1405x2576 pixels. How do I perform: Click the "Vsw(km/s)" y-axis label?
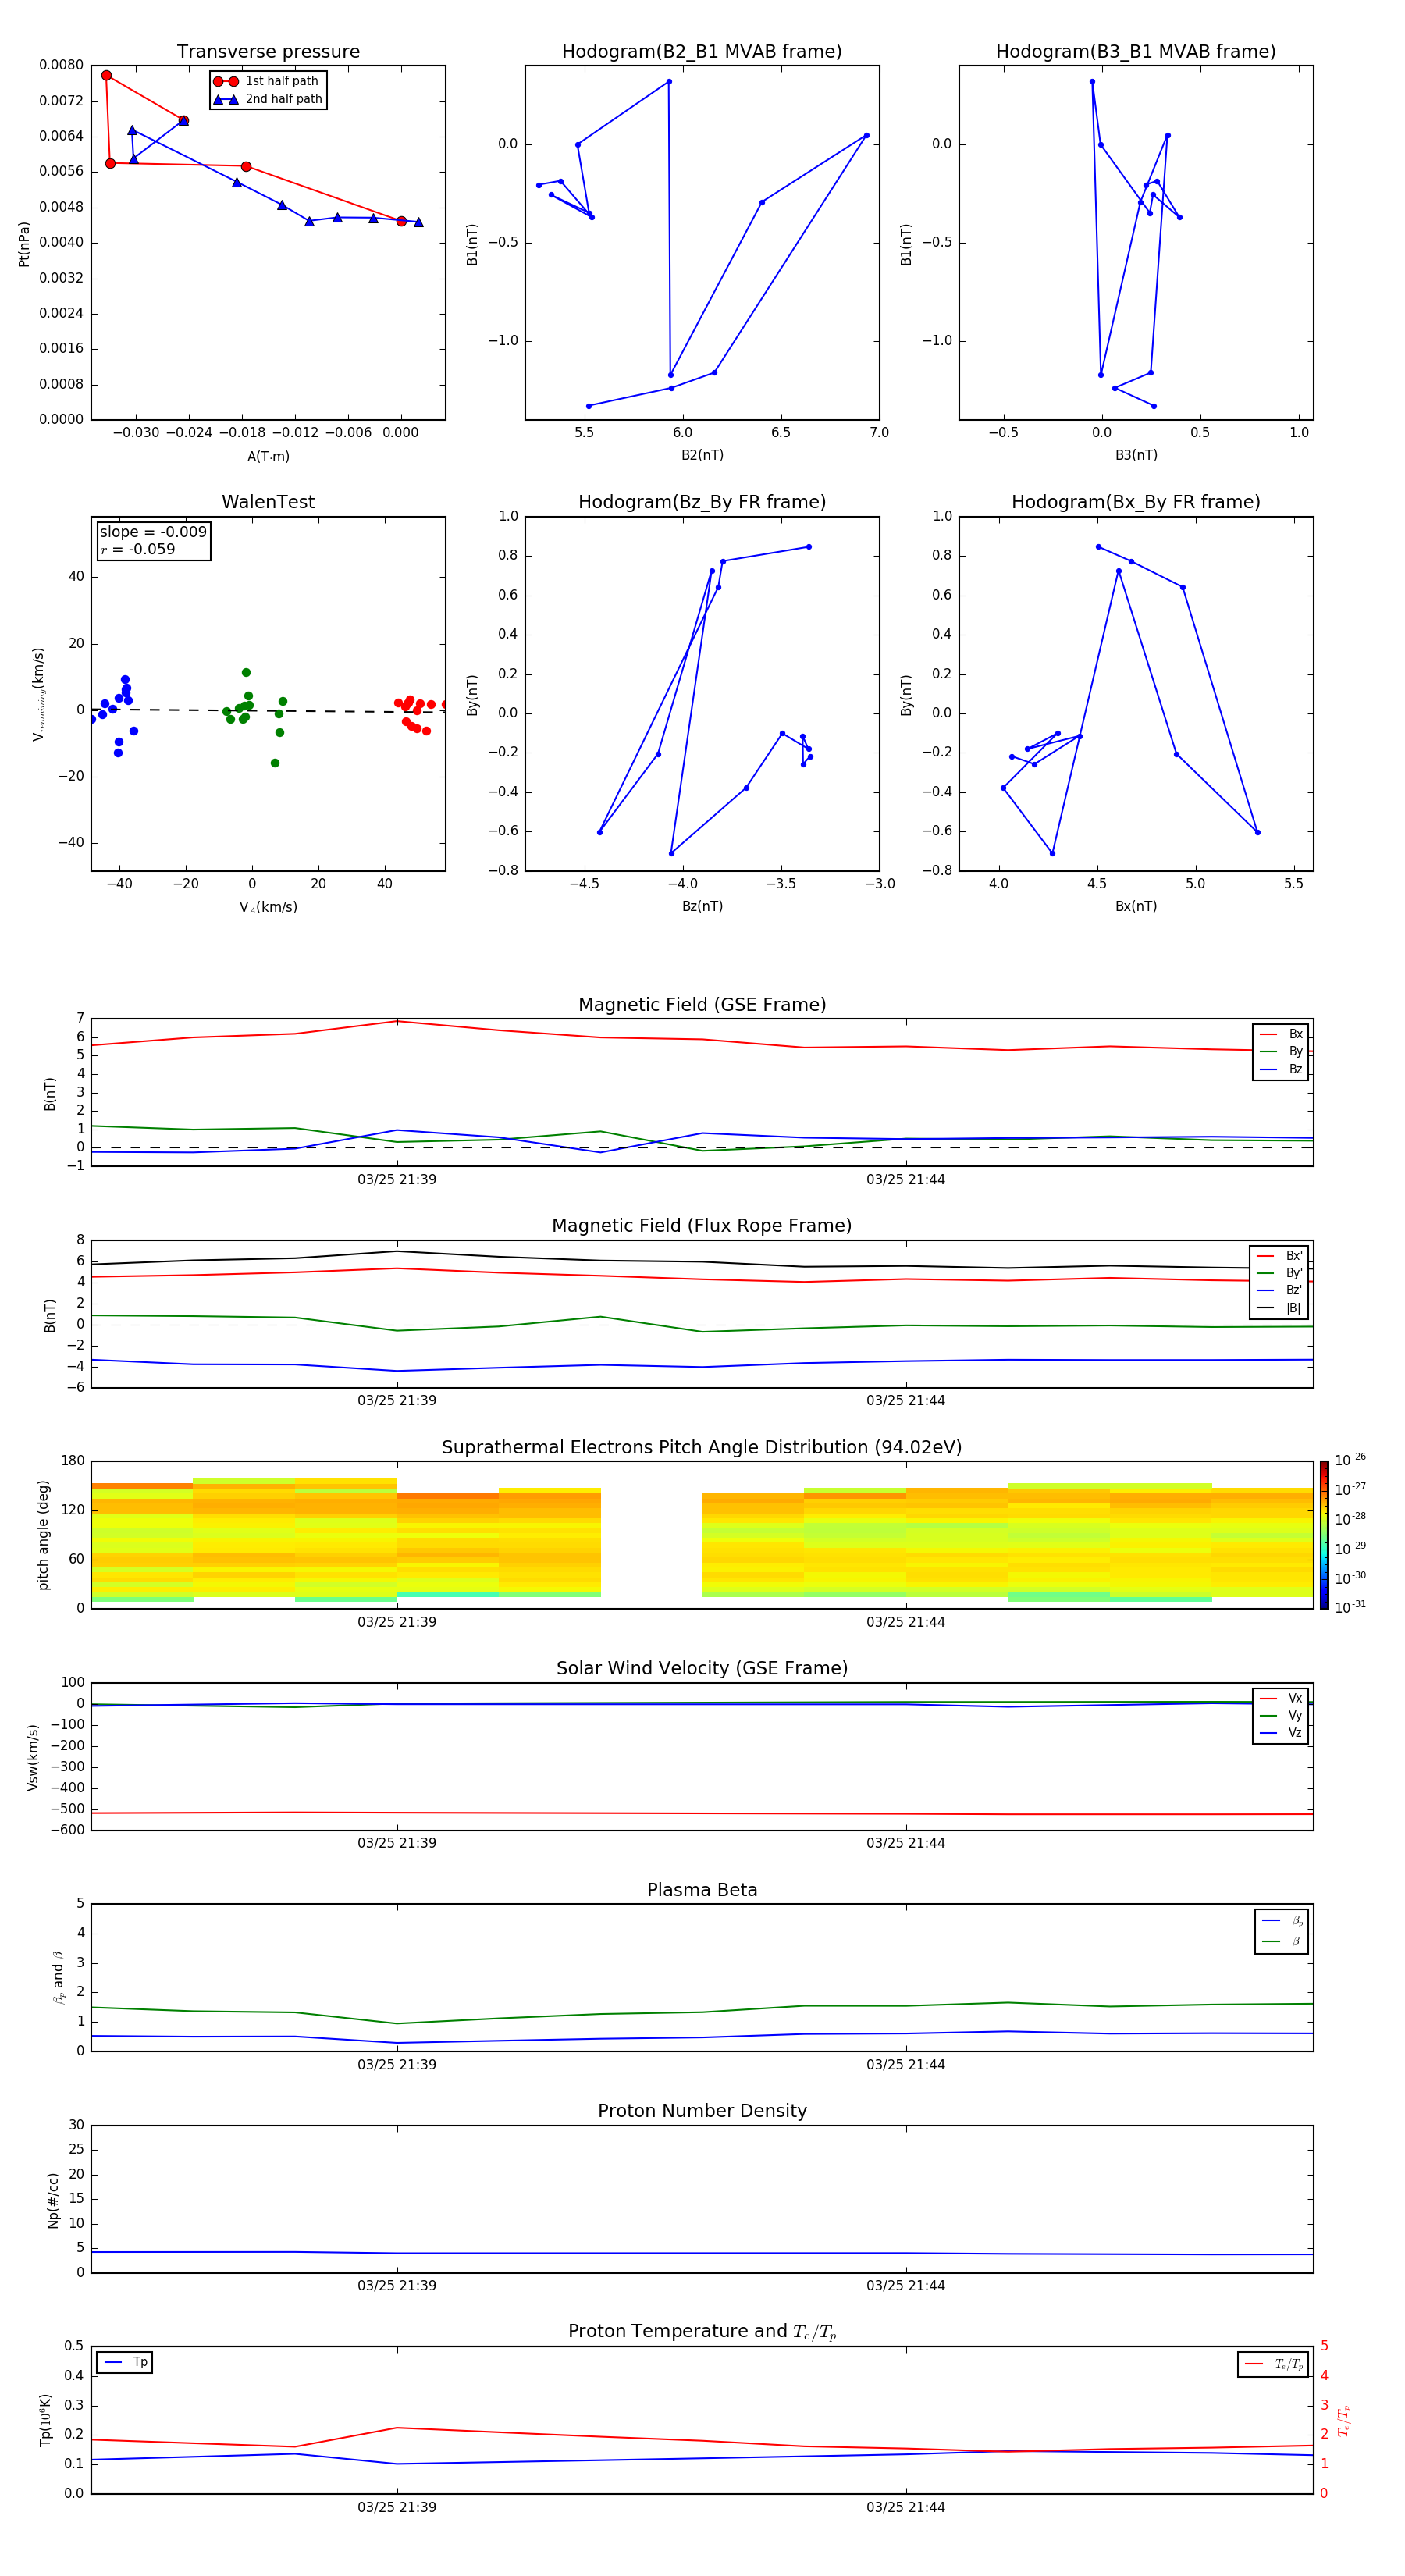(32, 1757)
